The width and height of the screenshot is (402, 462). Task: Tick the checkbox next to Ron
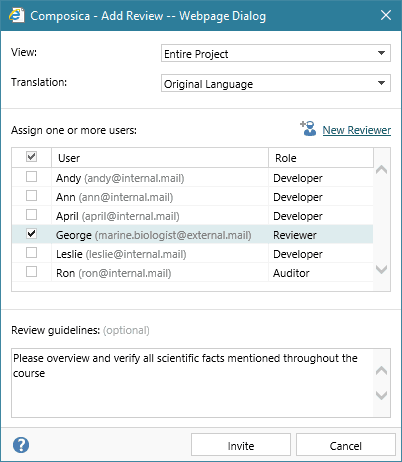(x=32, y=272)
